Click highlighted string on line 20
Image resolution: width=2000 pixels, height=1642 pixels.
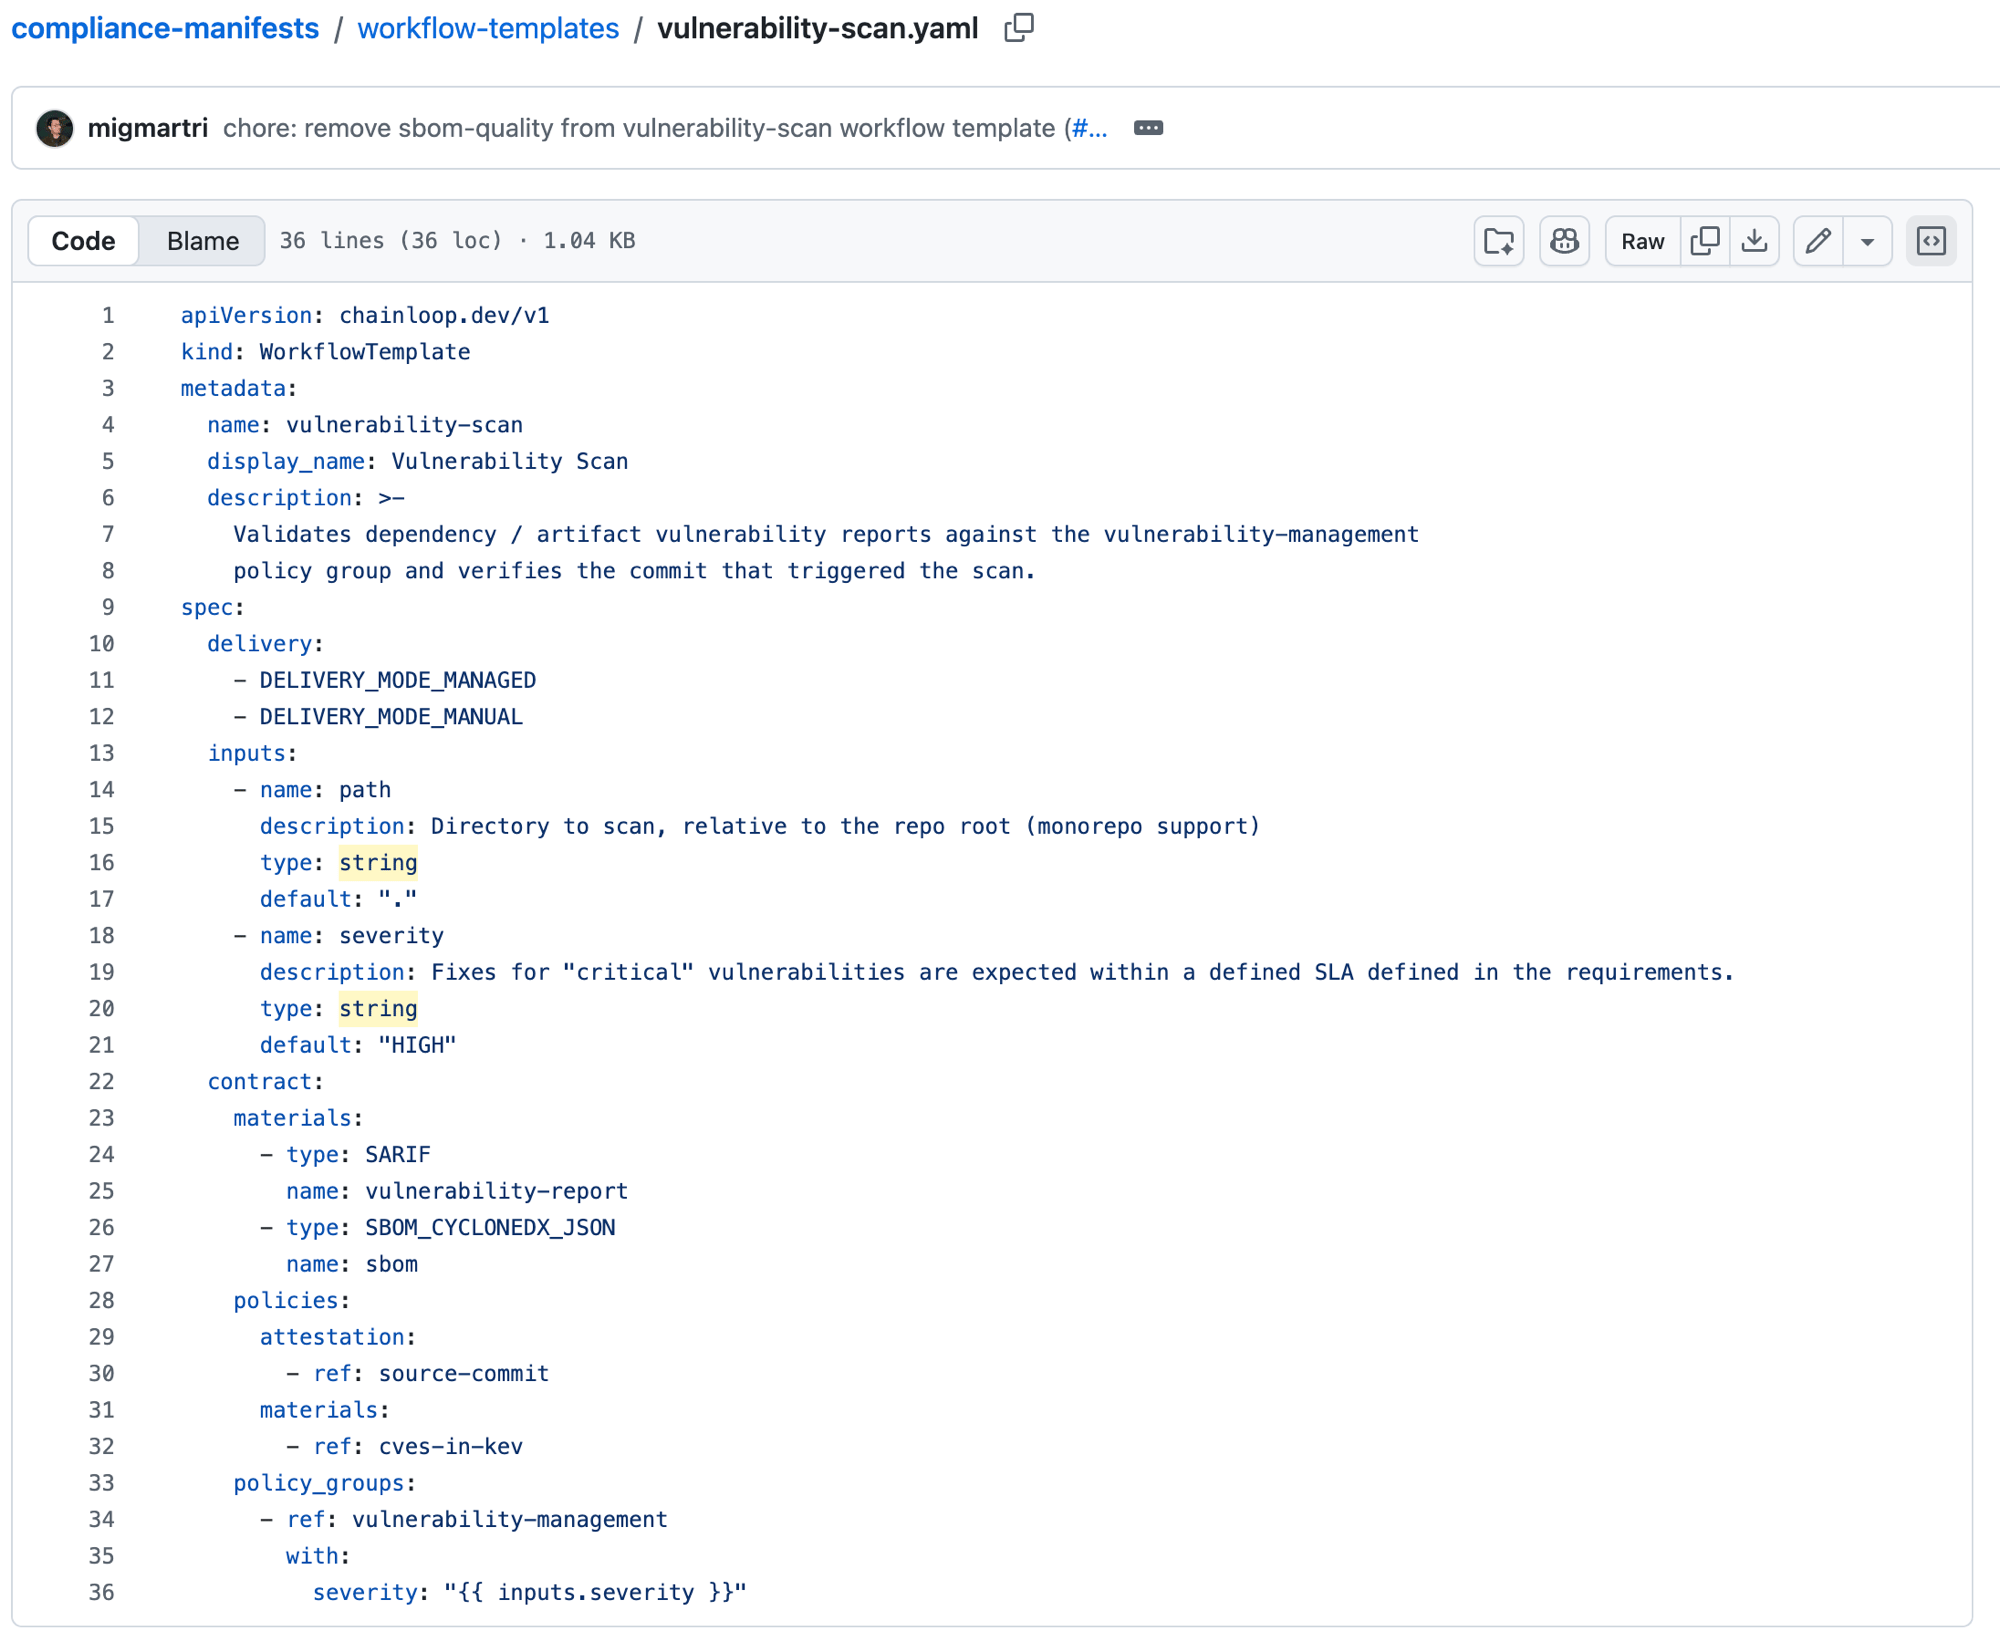[x=378, y=1009]
